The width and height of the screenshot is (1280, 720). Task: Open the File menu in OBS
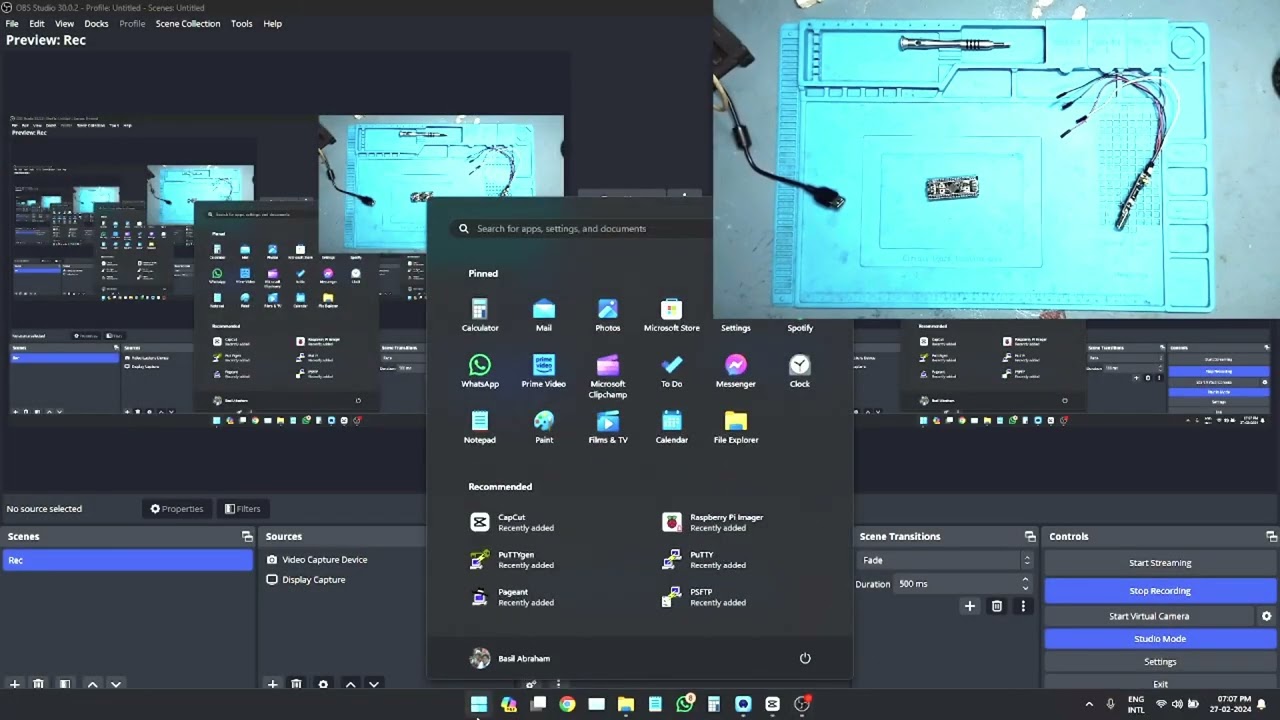12,23
